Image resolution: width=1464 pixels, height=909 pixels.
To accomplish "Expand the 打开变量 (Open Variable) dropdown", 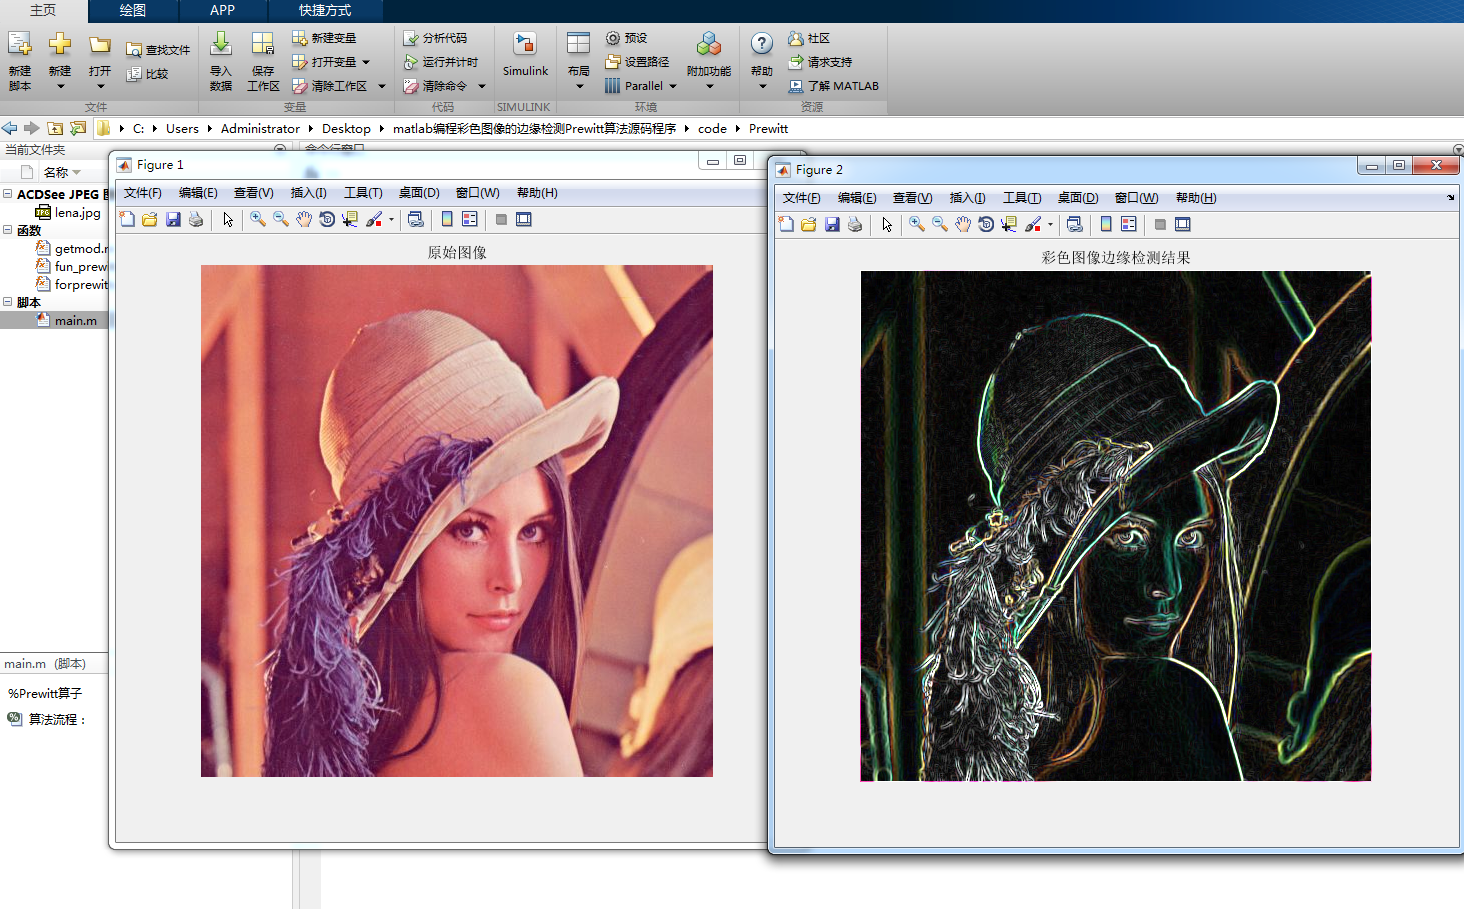I will tap(366, 62).
